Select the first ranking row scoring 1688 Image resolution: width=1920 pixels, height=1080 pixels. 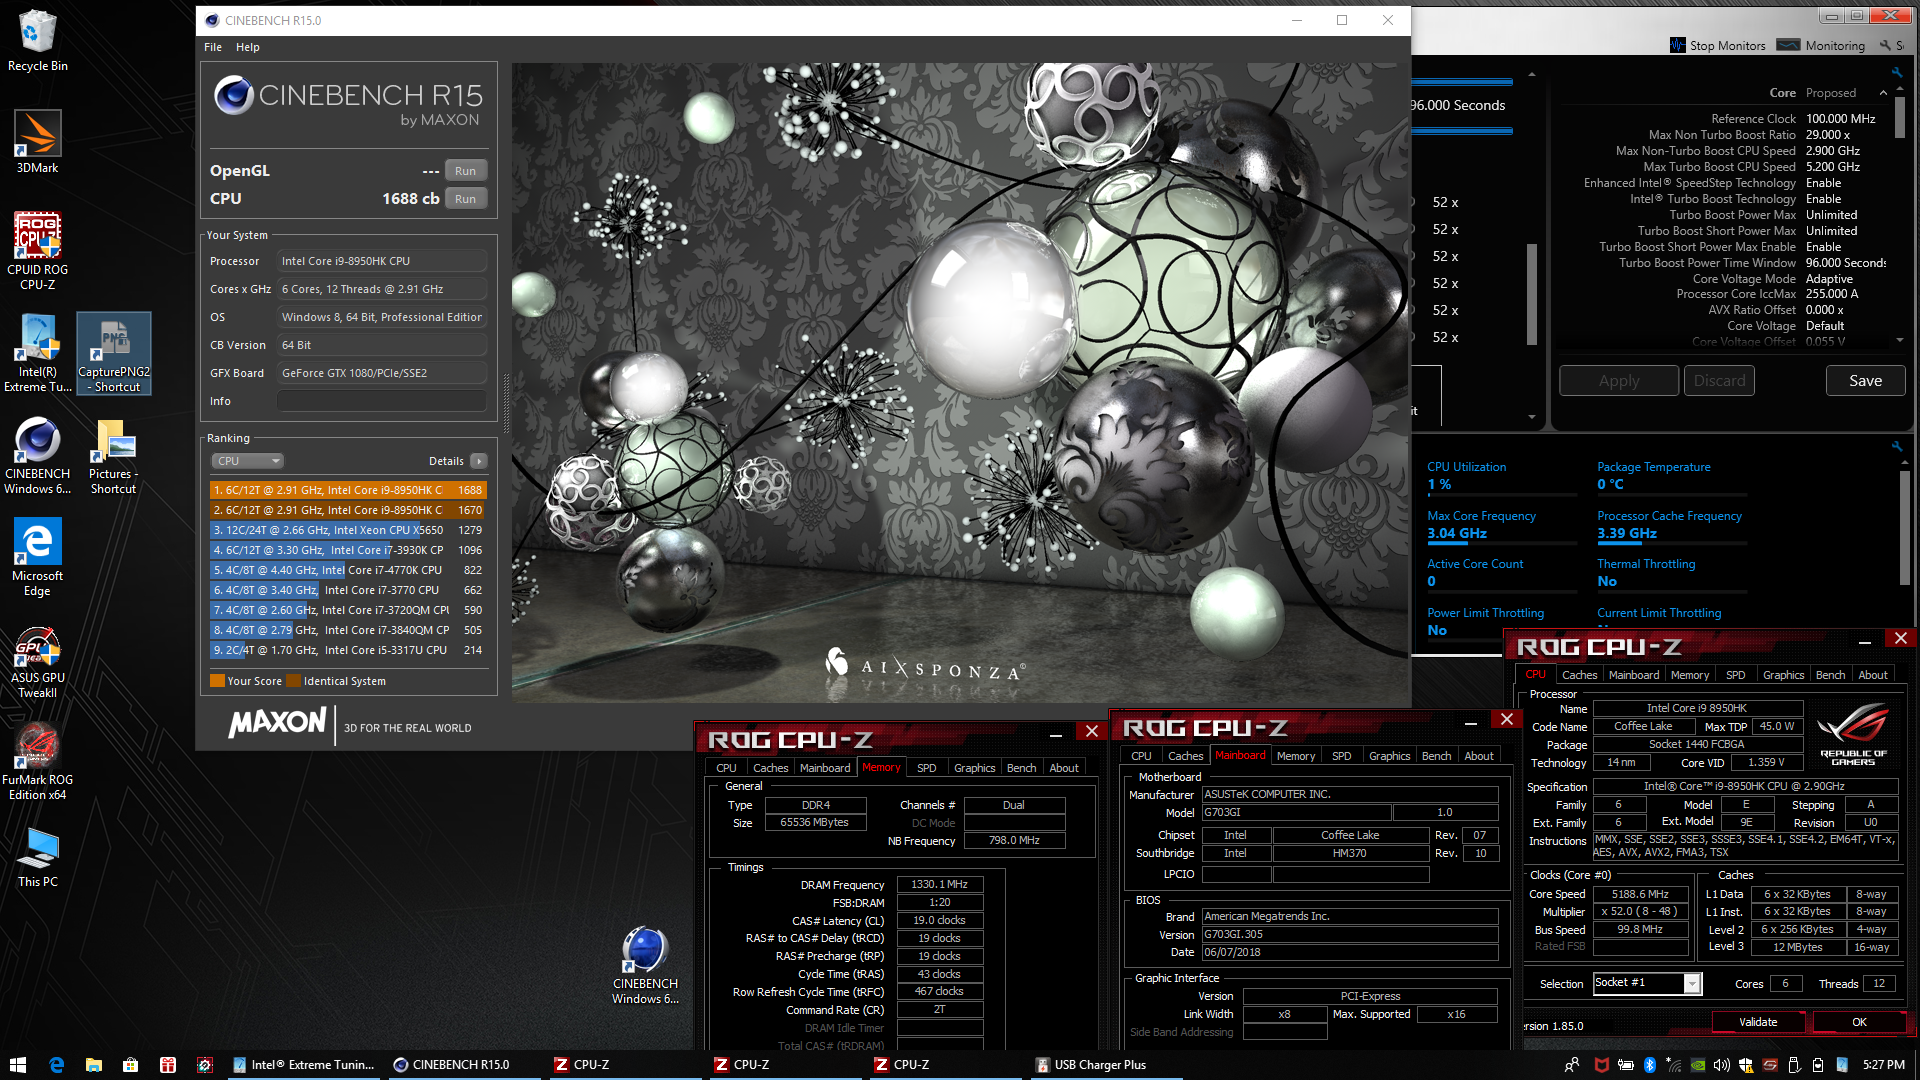pos(348,490)
